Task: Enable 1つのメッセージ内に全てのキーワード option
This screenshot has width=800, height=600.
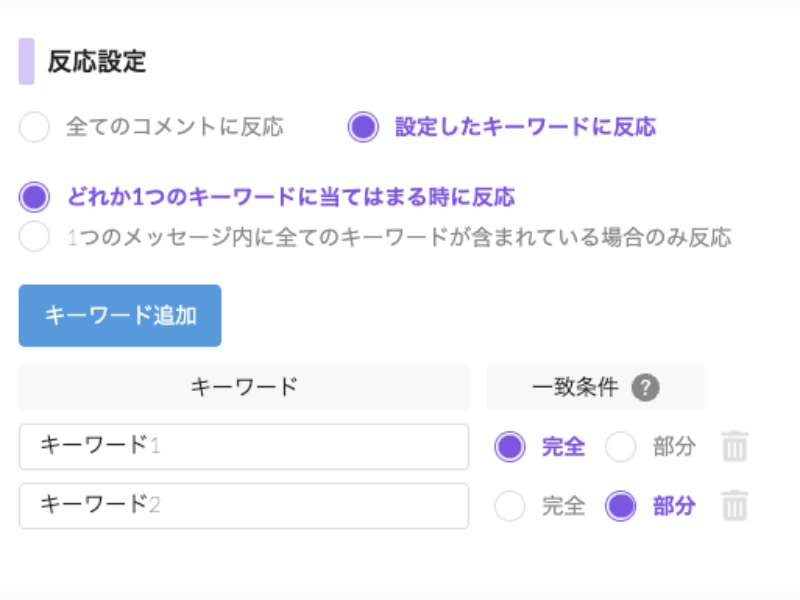Action: [x=35, y=237]
